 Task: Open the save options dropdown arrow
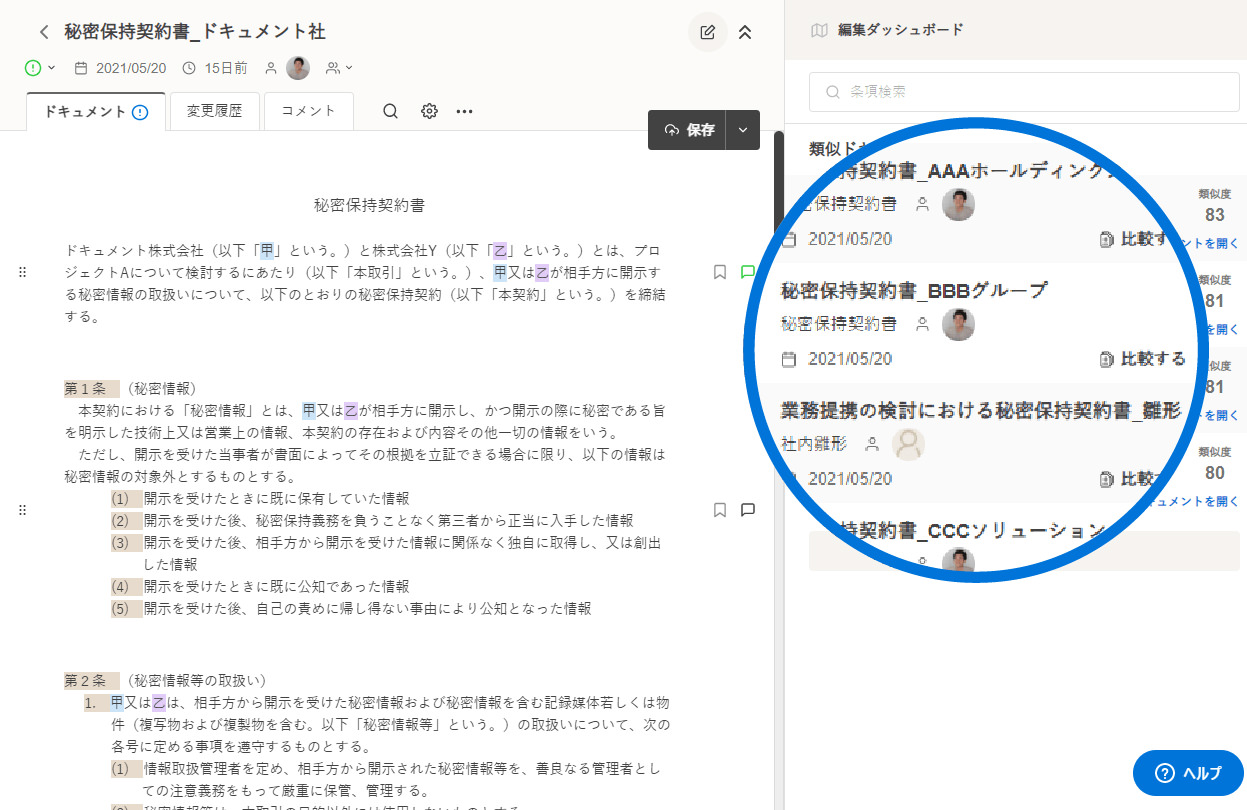(743, 130)
